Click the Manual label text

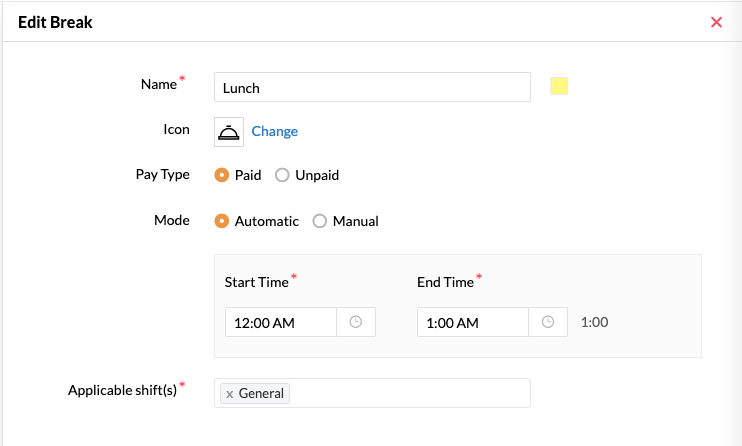point(355,221)
